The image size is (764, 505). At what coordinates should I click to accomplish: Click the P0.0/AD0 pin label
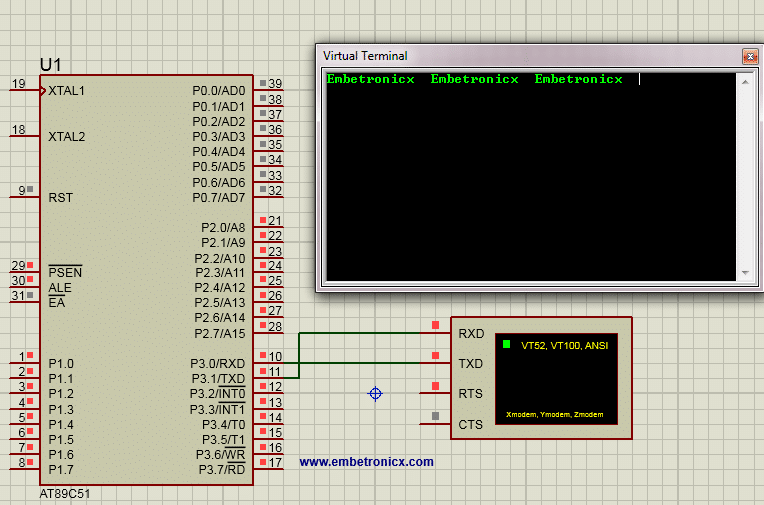pyautogui.click(x=219, y=91)
